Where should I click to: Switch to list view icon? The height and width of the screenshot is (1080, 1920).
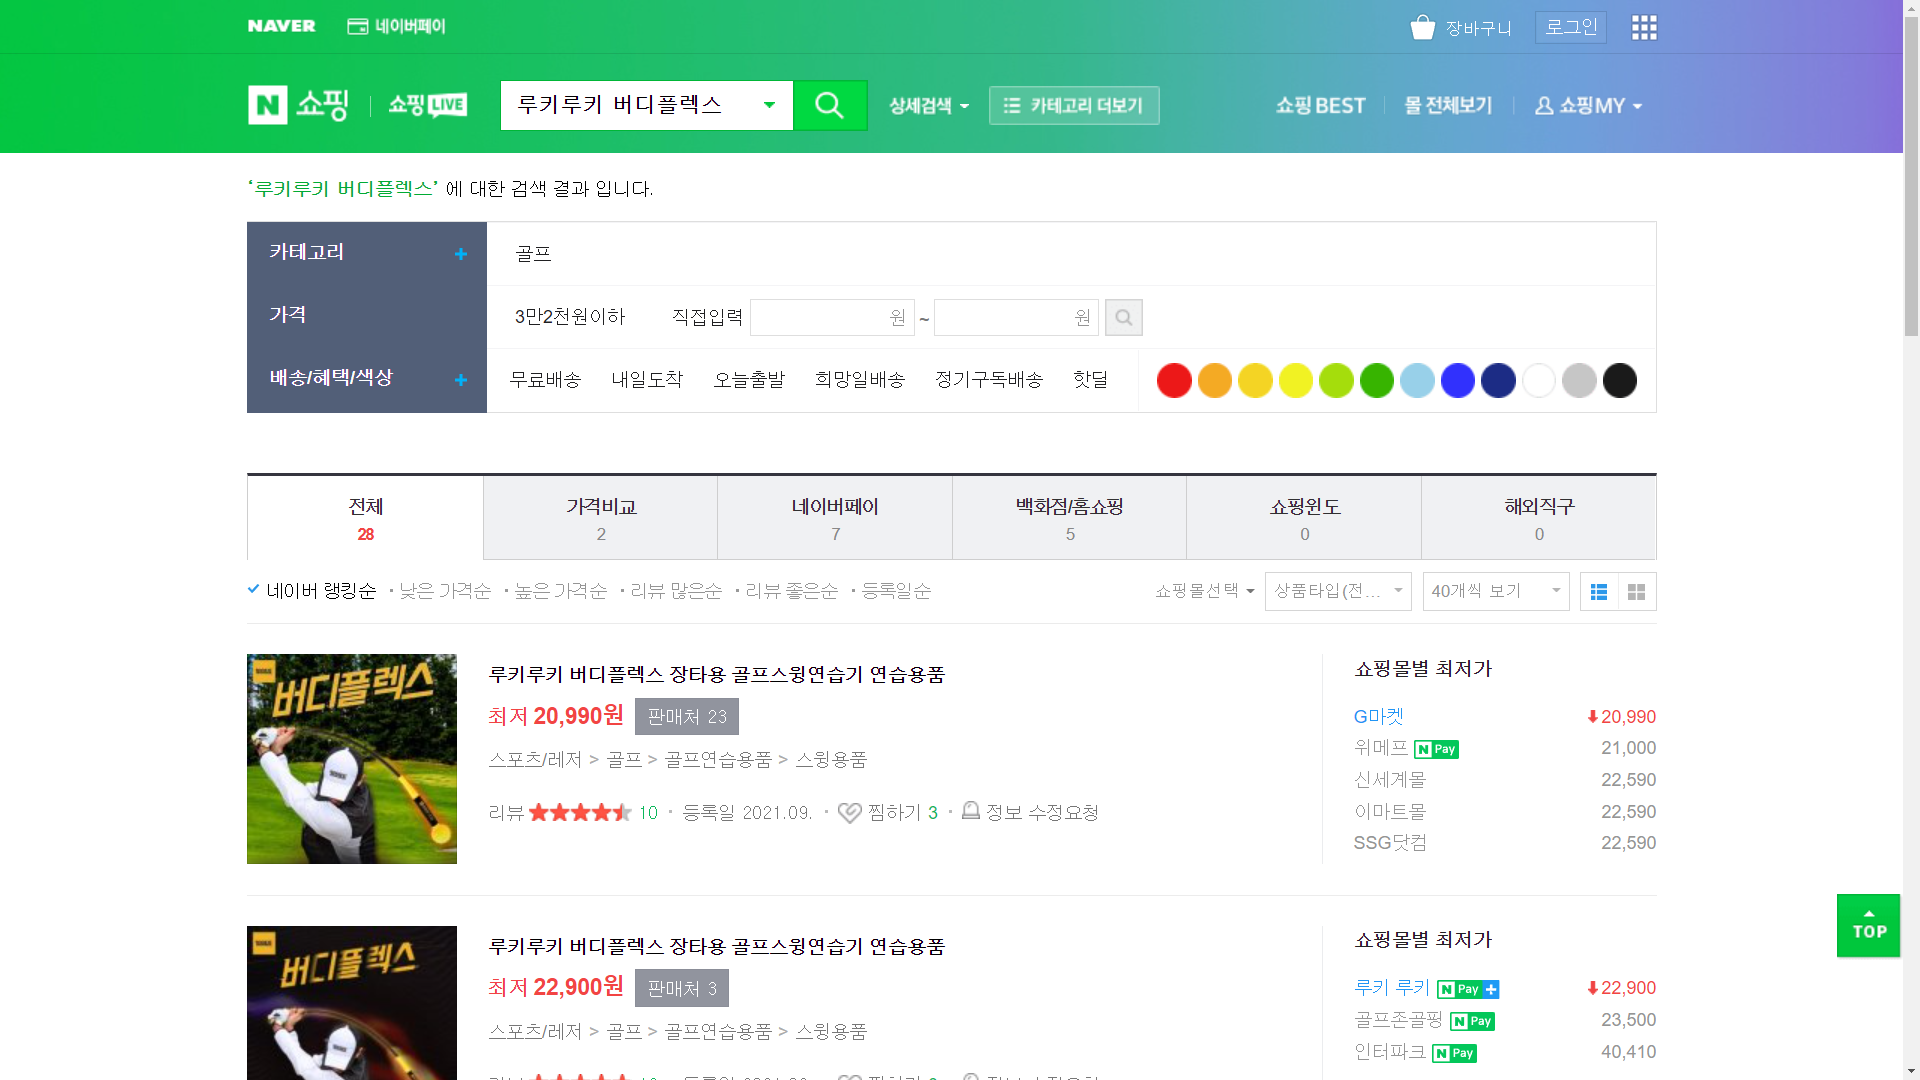(1599, 592)
